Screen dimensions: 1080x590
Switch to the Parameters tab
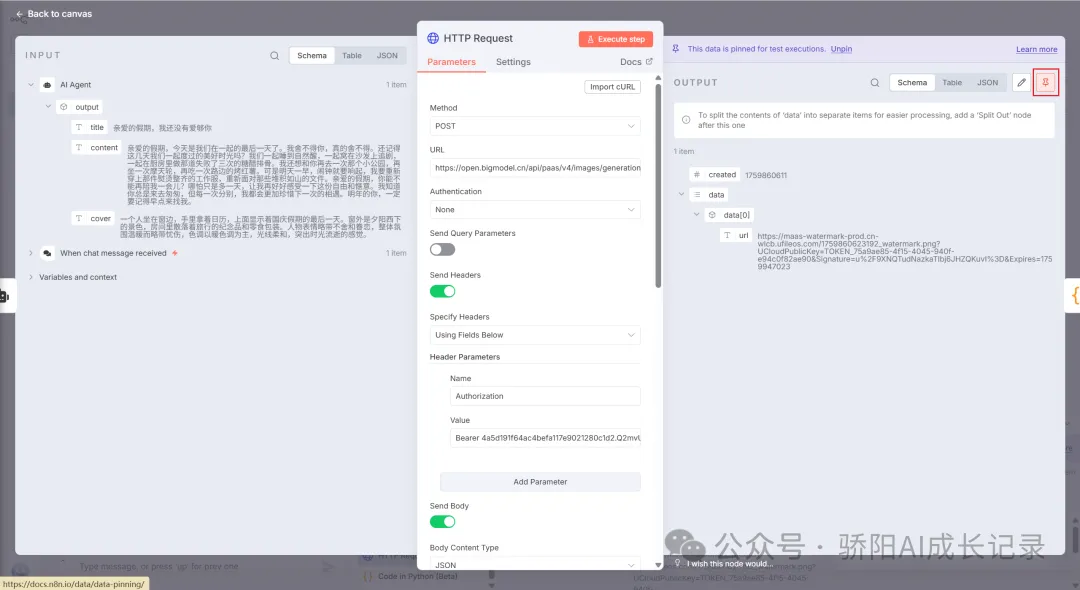(x=451, y=62)
